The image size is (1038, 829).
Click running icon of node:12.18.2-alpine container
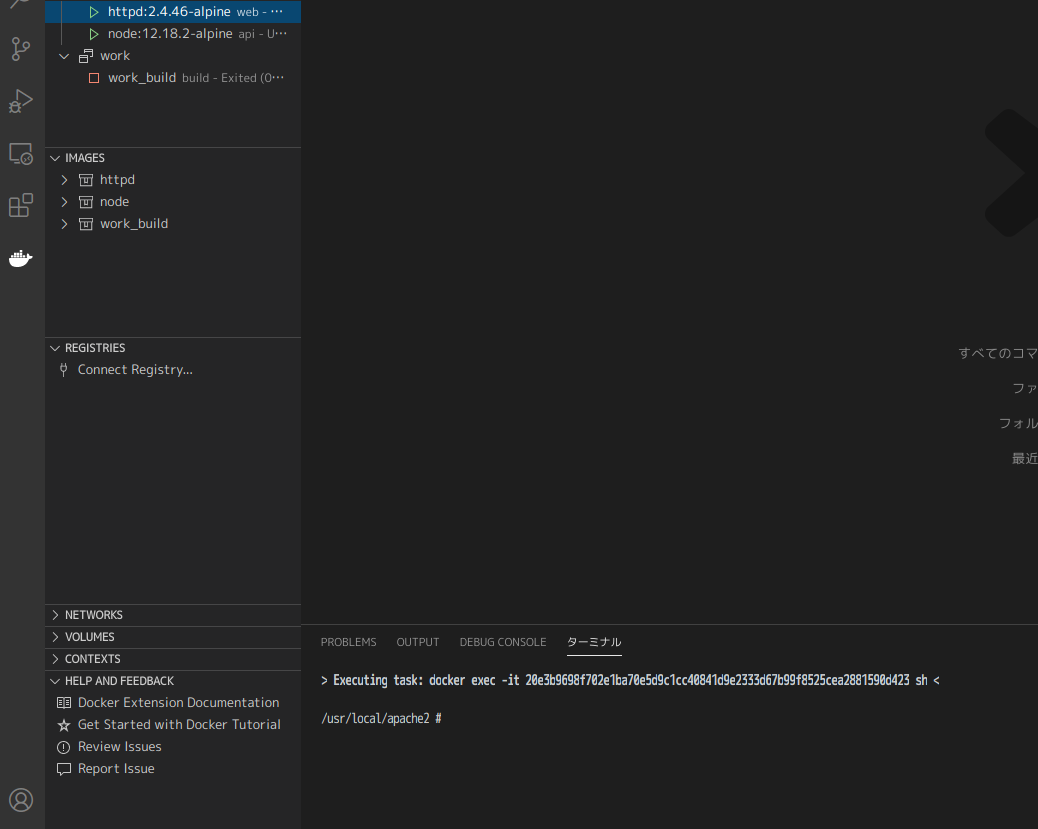(94, 34)
